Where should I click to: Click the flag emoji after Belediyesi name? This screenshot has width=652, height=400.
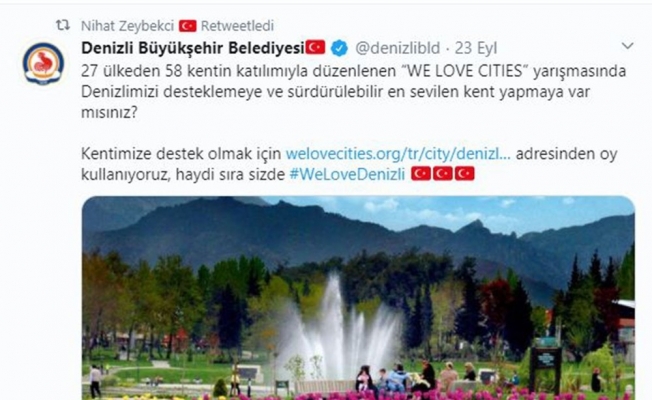coord(316,47)
